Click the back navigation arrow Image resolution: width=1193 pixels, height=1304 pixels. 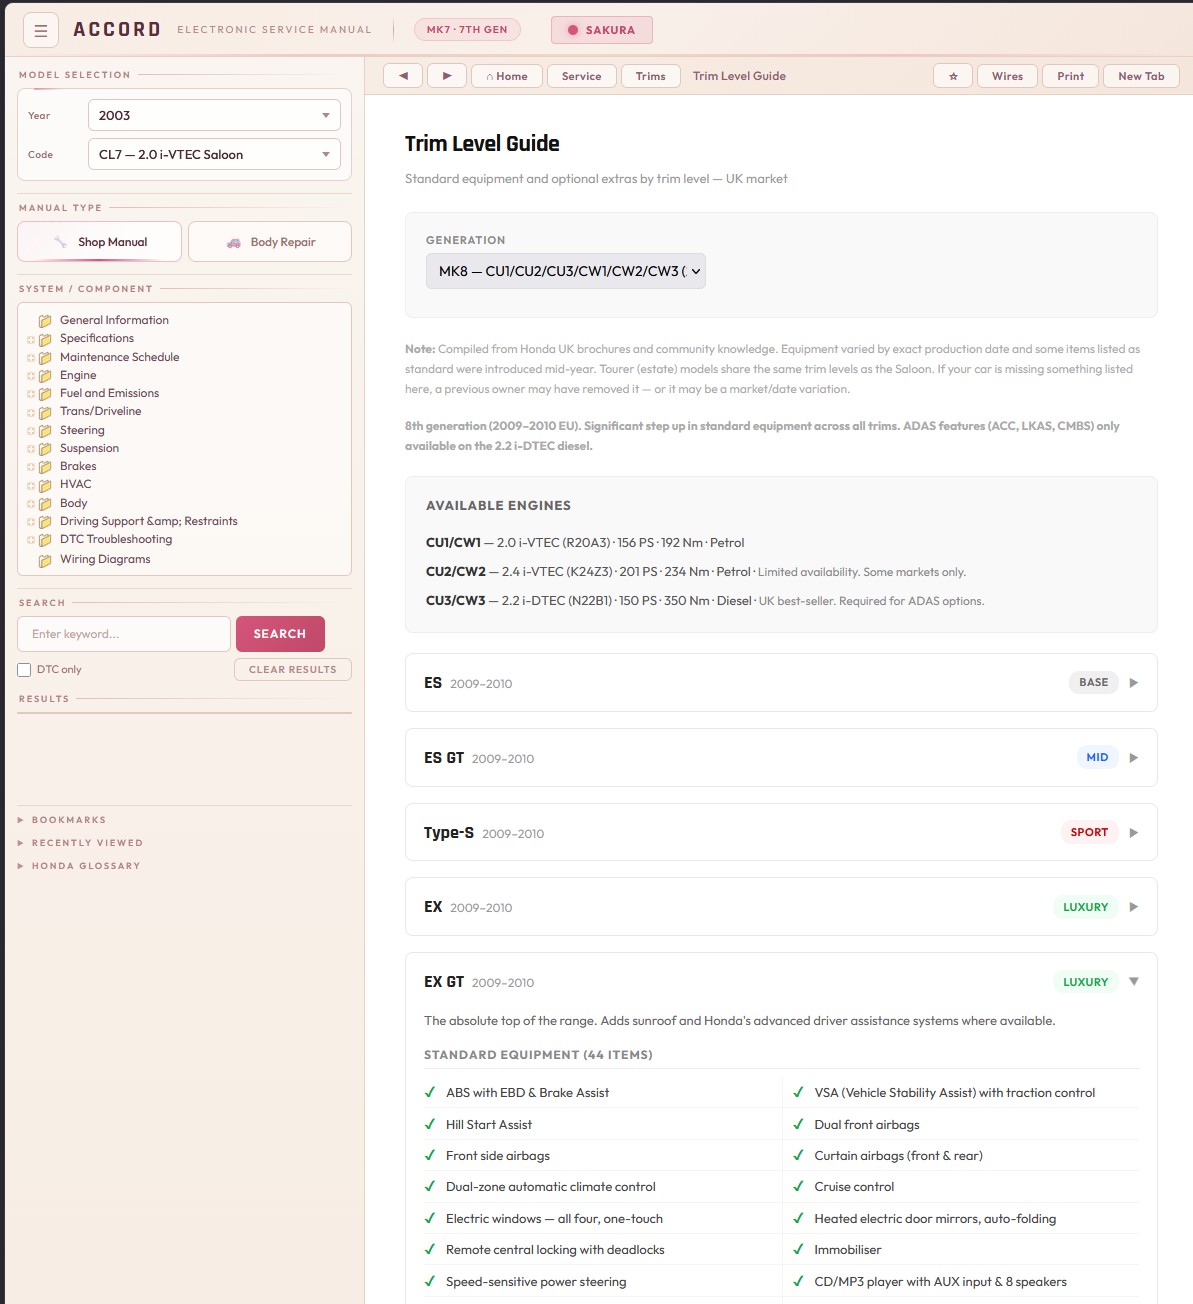tap(403, 76)
